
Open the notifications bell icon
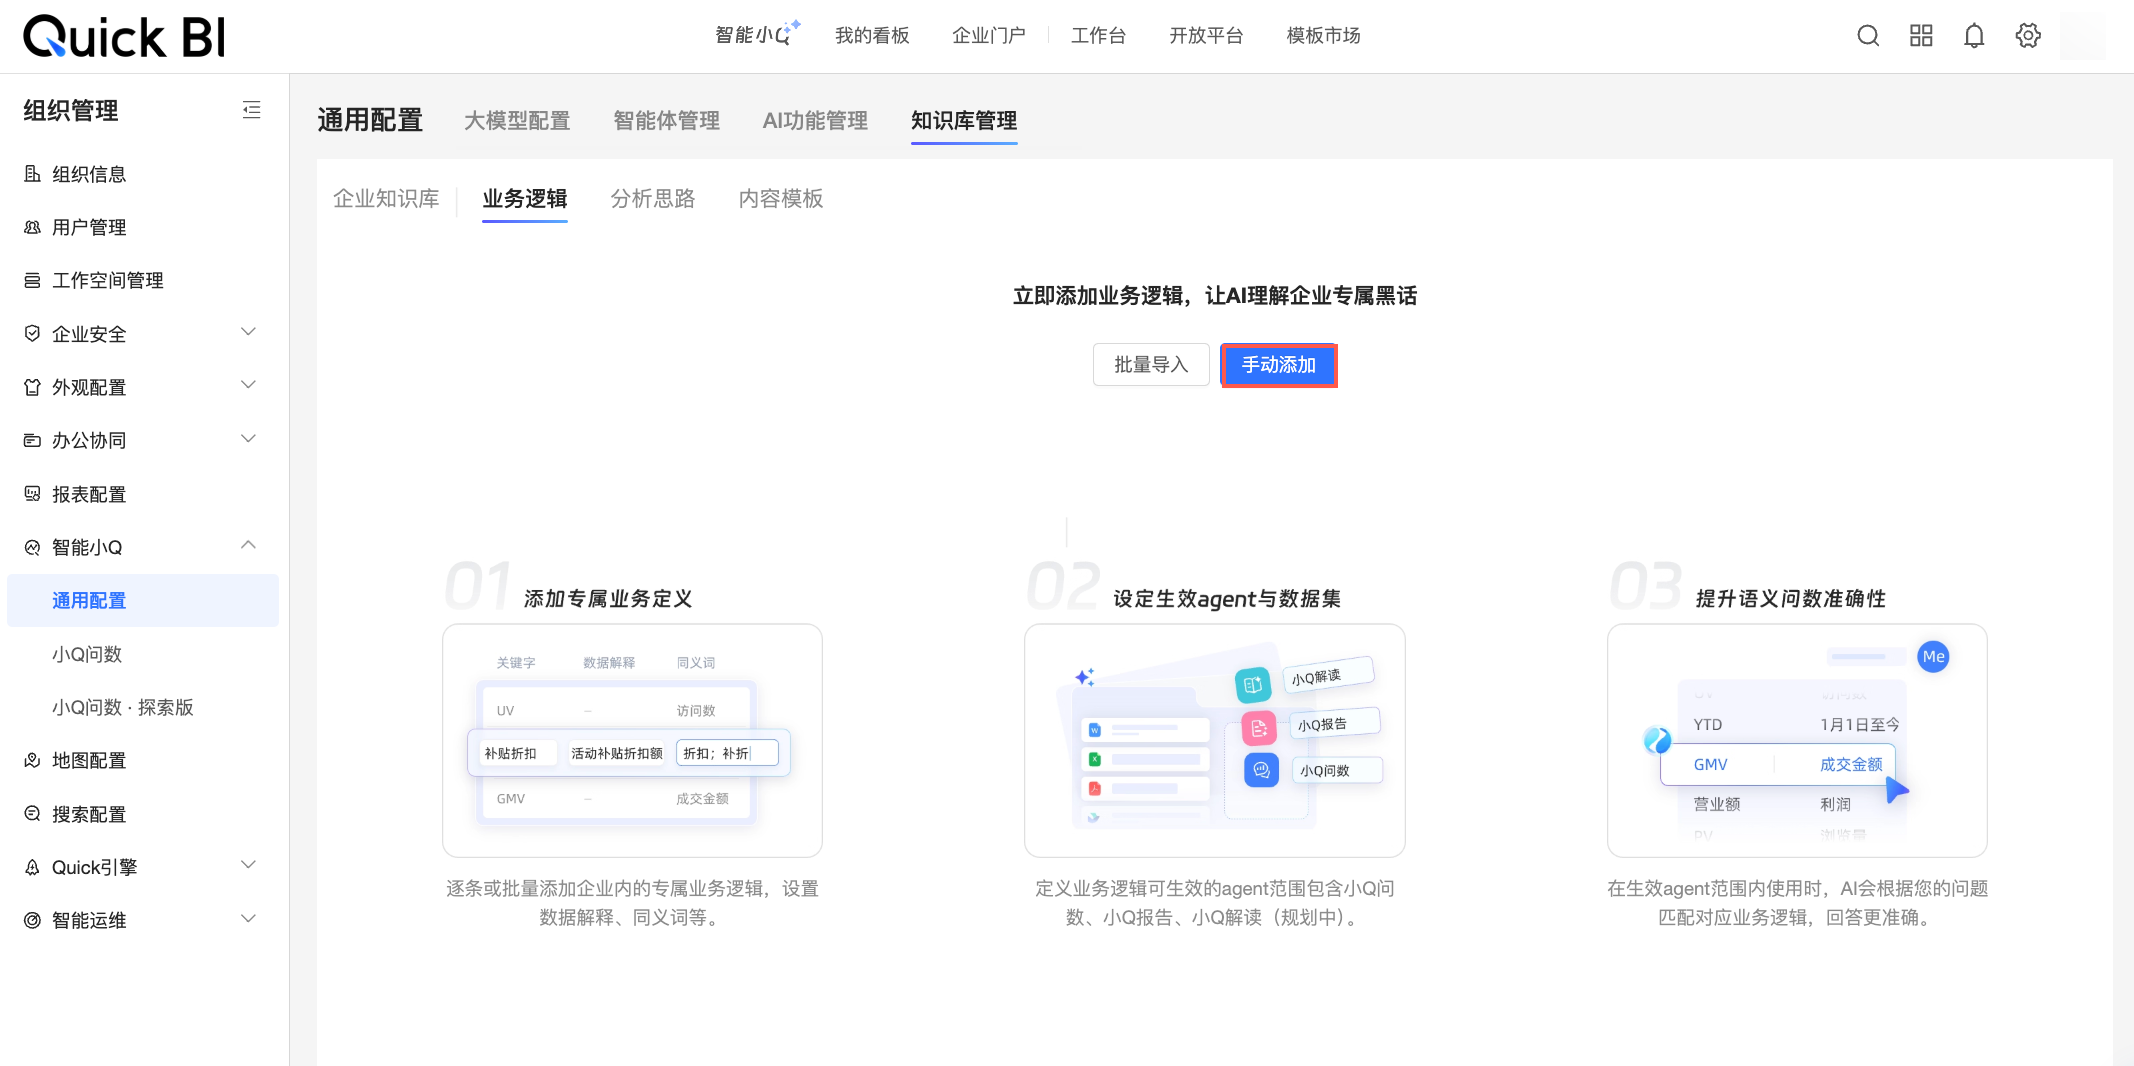[1974, 36]
